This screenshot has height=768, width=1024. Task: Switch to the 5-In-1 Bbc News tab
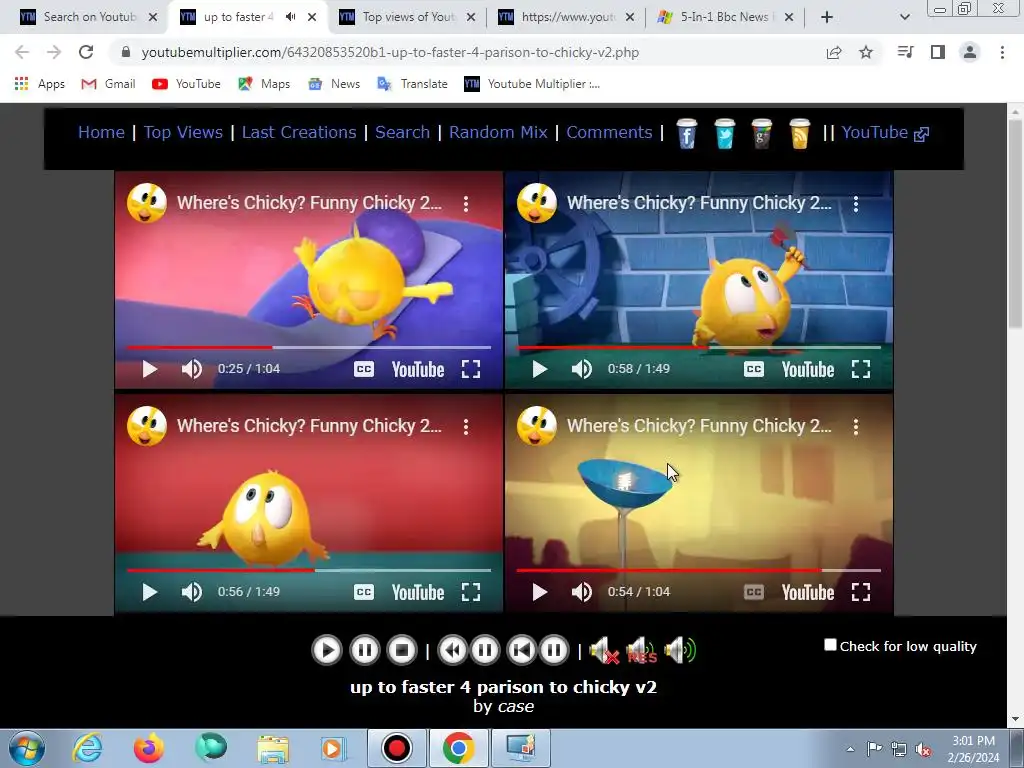(726, 17)
